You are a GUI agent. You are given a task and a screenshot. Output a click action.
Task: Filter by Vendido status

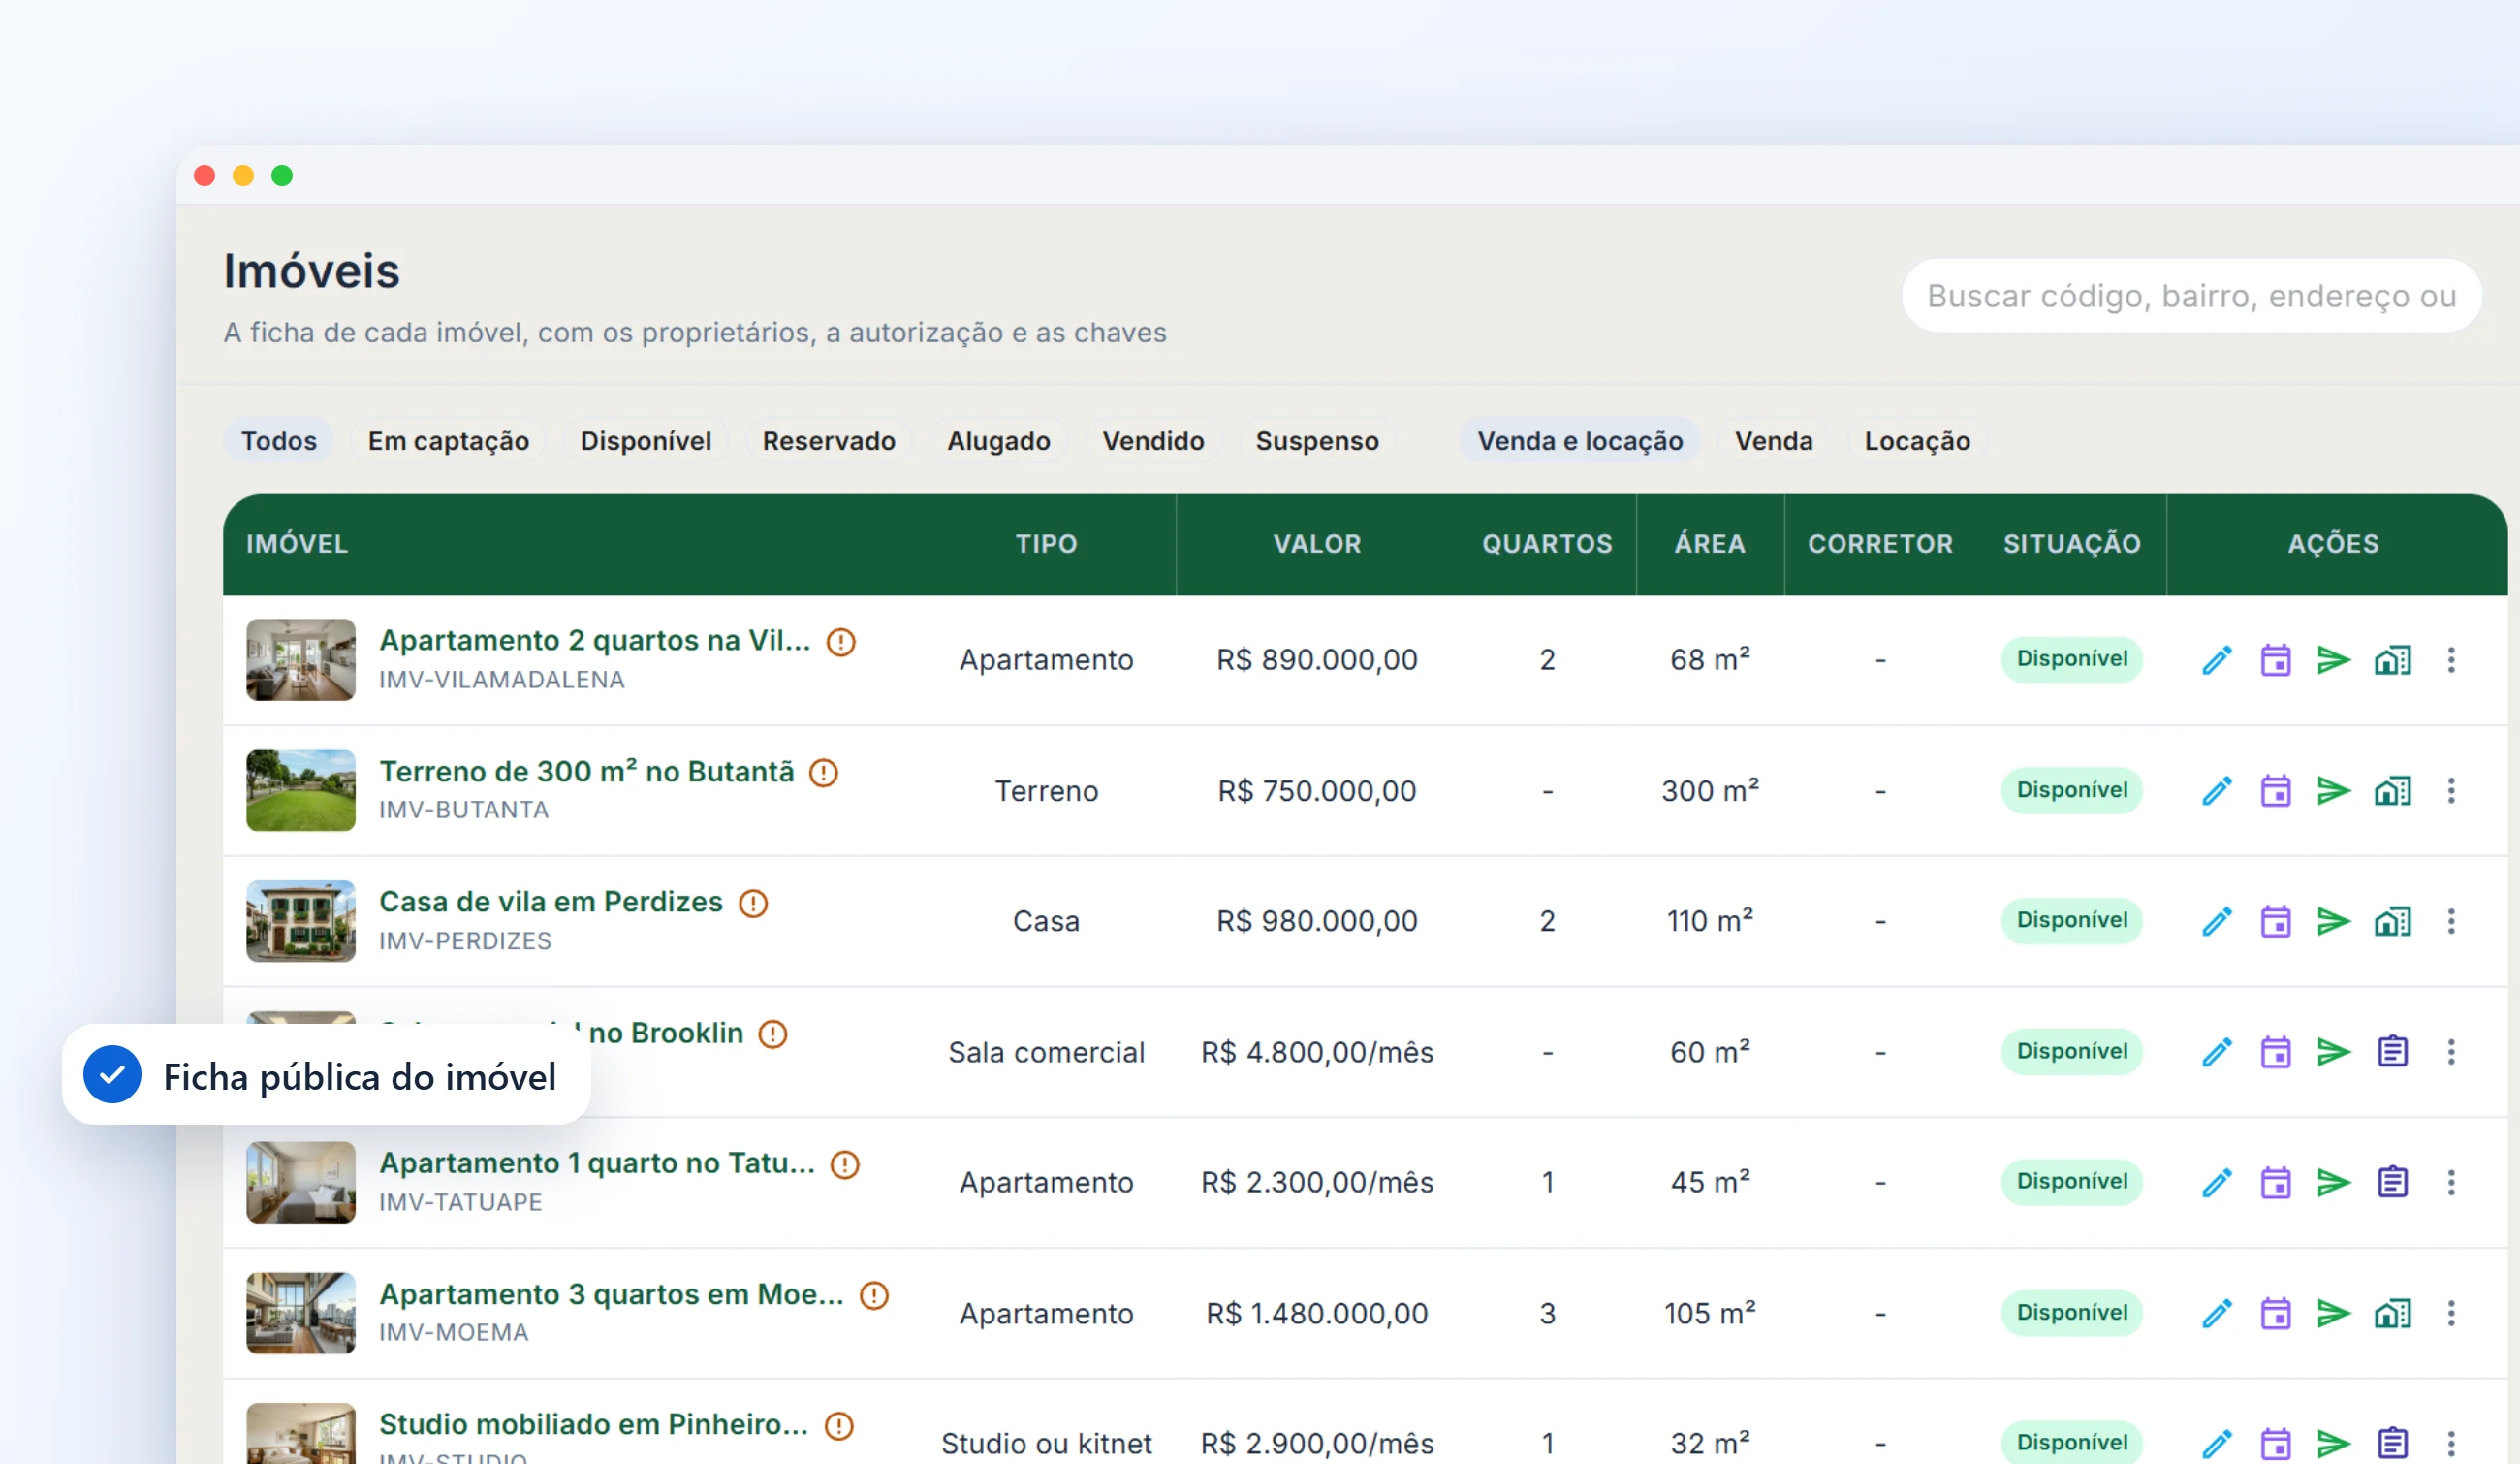(x=1152, y=441)
